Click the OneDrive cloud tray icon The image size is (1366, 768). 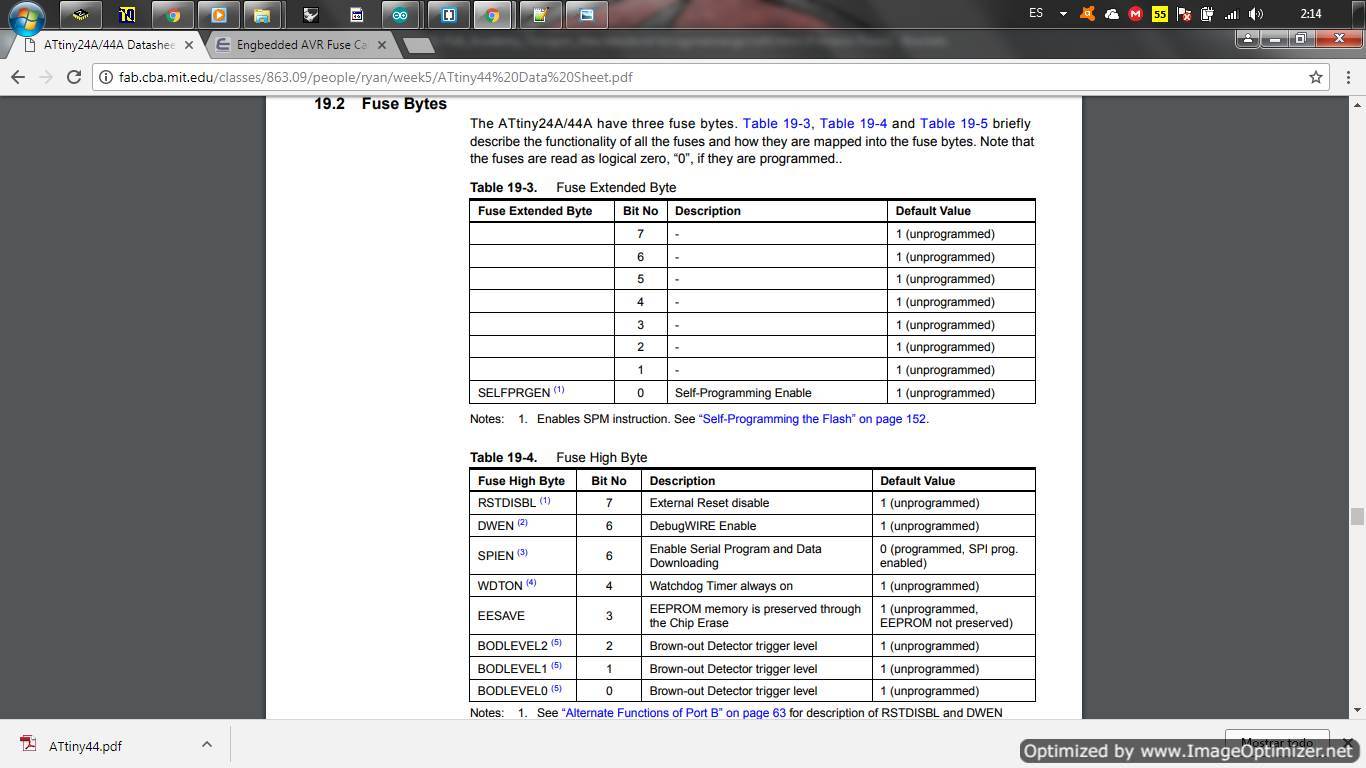[x=1111, y=14]
